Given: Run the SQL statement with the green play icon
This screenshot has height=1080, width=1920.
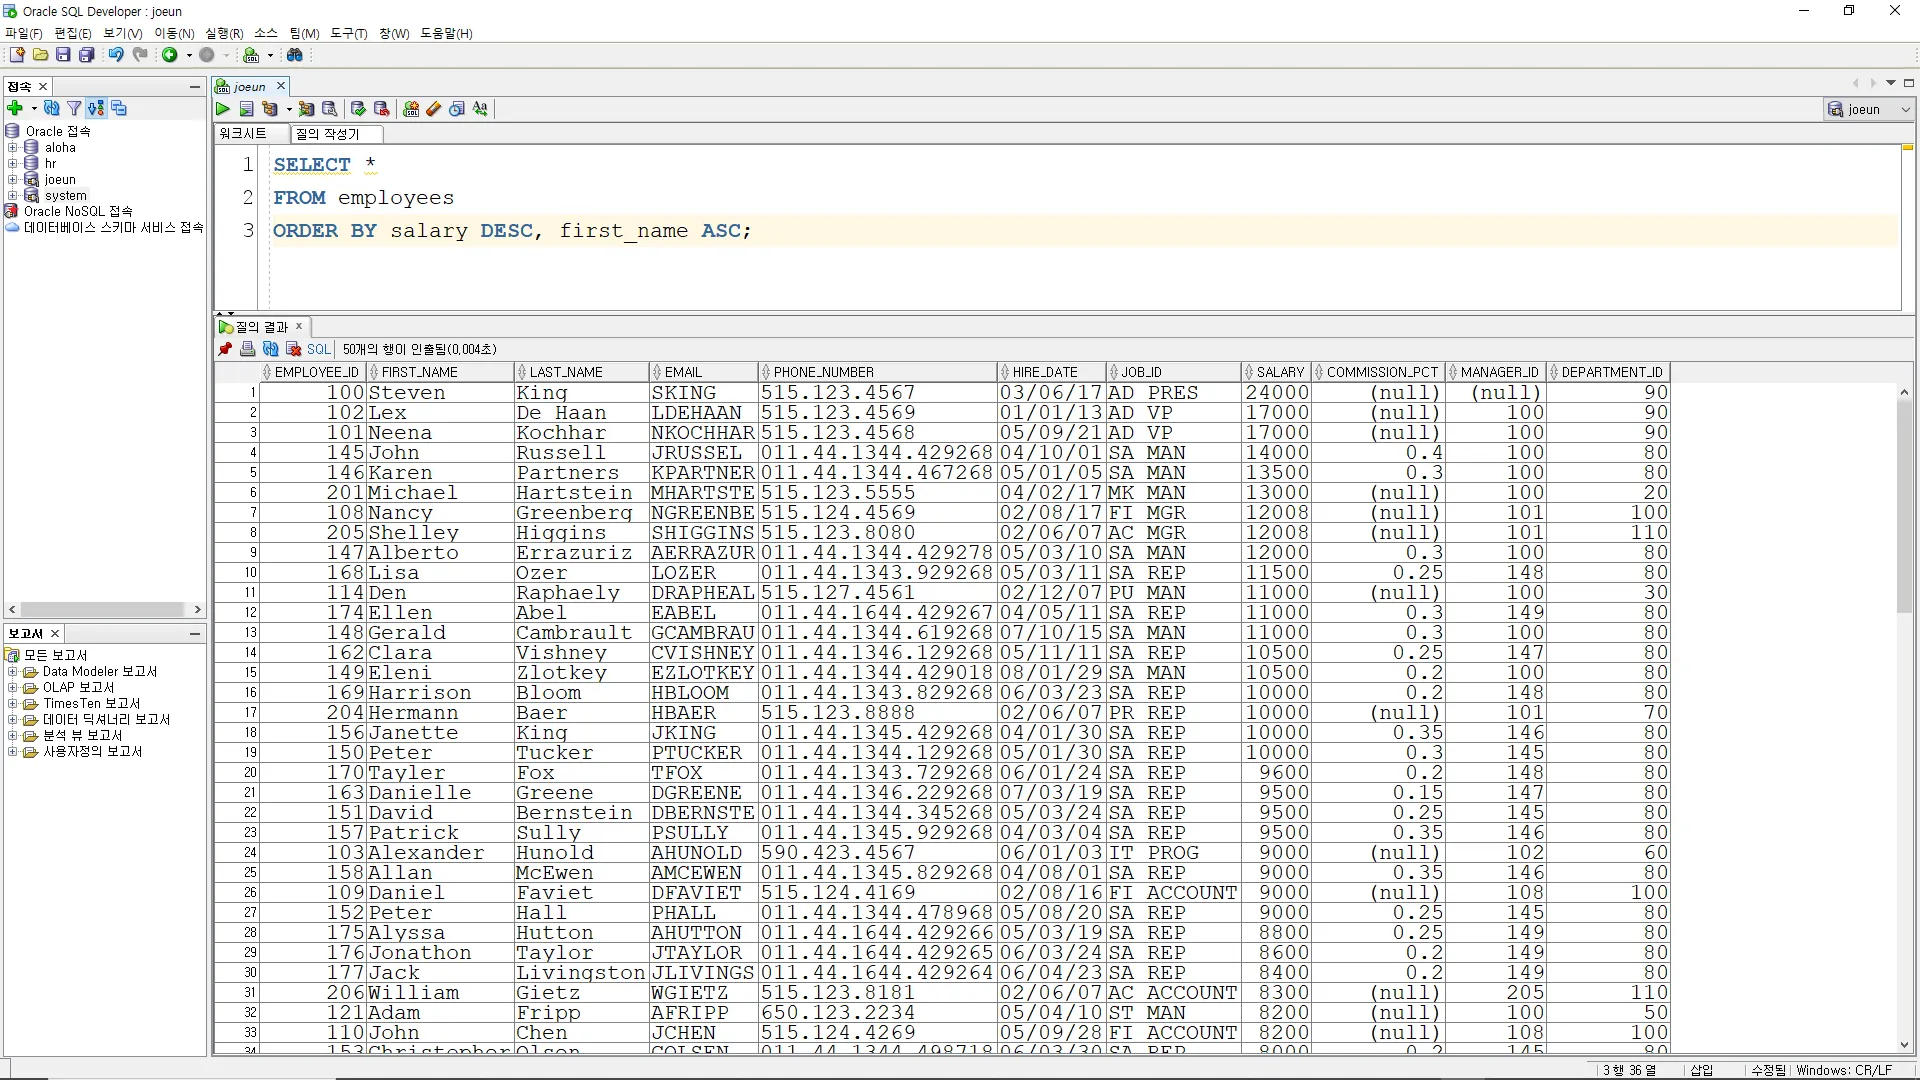Looking at the screenshot, I should 223,109.
